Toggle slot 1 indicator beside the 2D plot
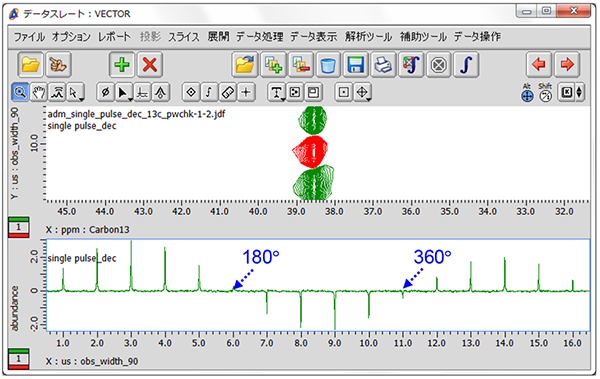600x379 pixels. (x=18, y=227)
